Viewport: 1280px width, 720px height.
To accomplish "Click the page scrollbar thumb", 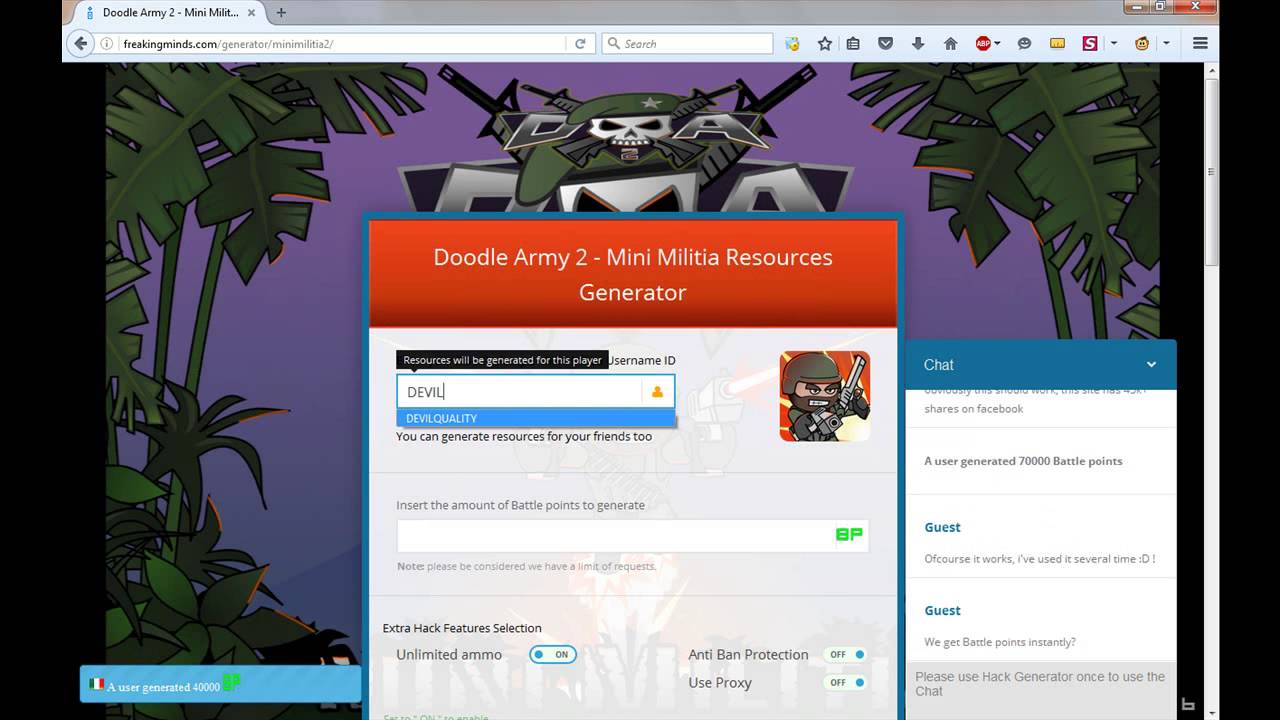I will pyautogui.click(x=1211, y=170).
